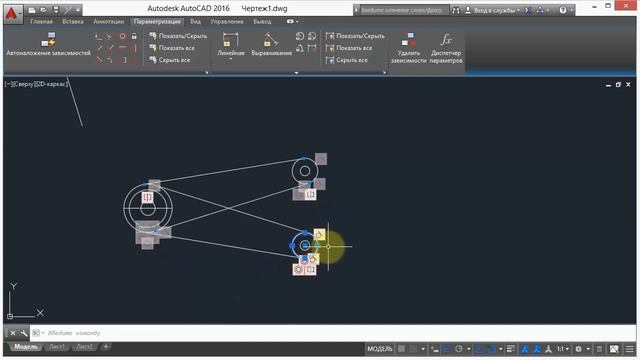Open the Главная ribbon tab
The width and height of the screenshot is (640, 360).
pyautogui.click(x=41, y=21)
